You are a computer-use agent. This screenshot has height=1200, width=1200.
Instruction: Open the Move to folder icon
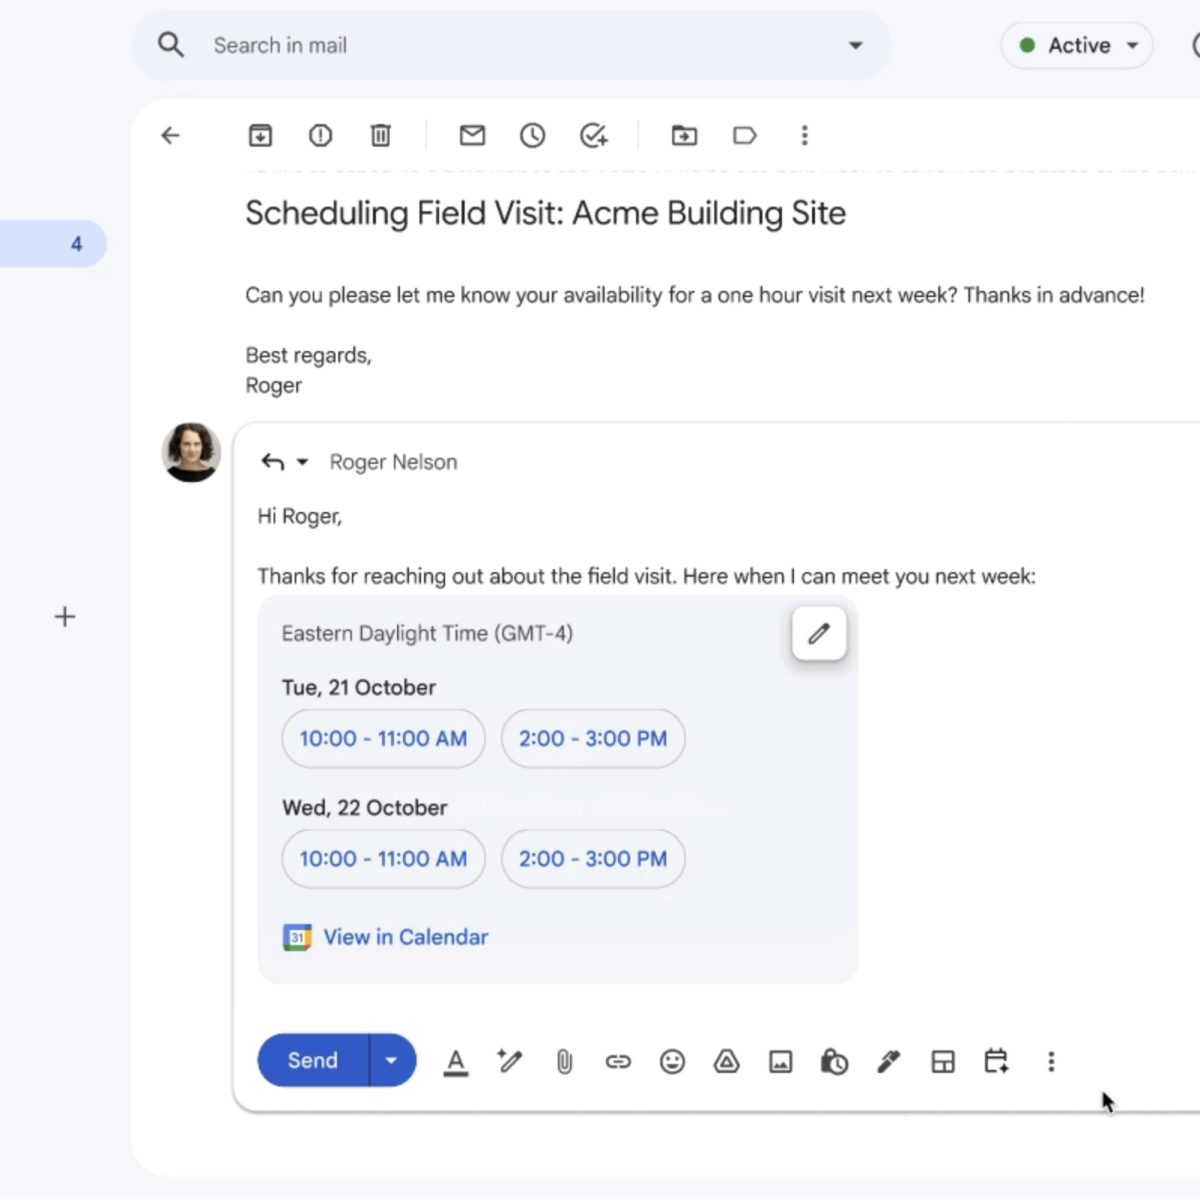coord(684,135)
